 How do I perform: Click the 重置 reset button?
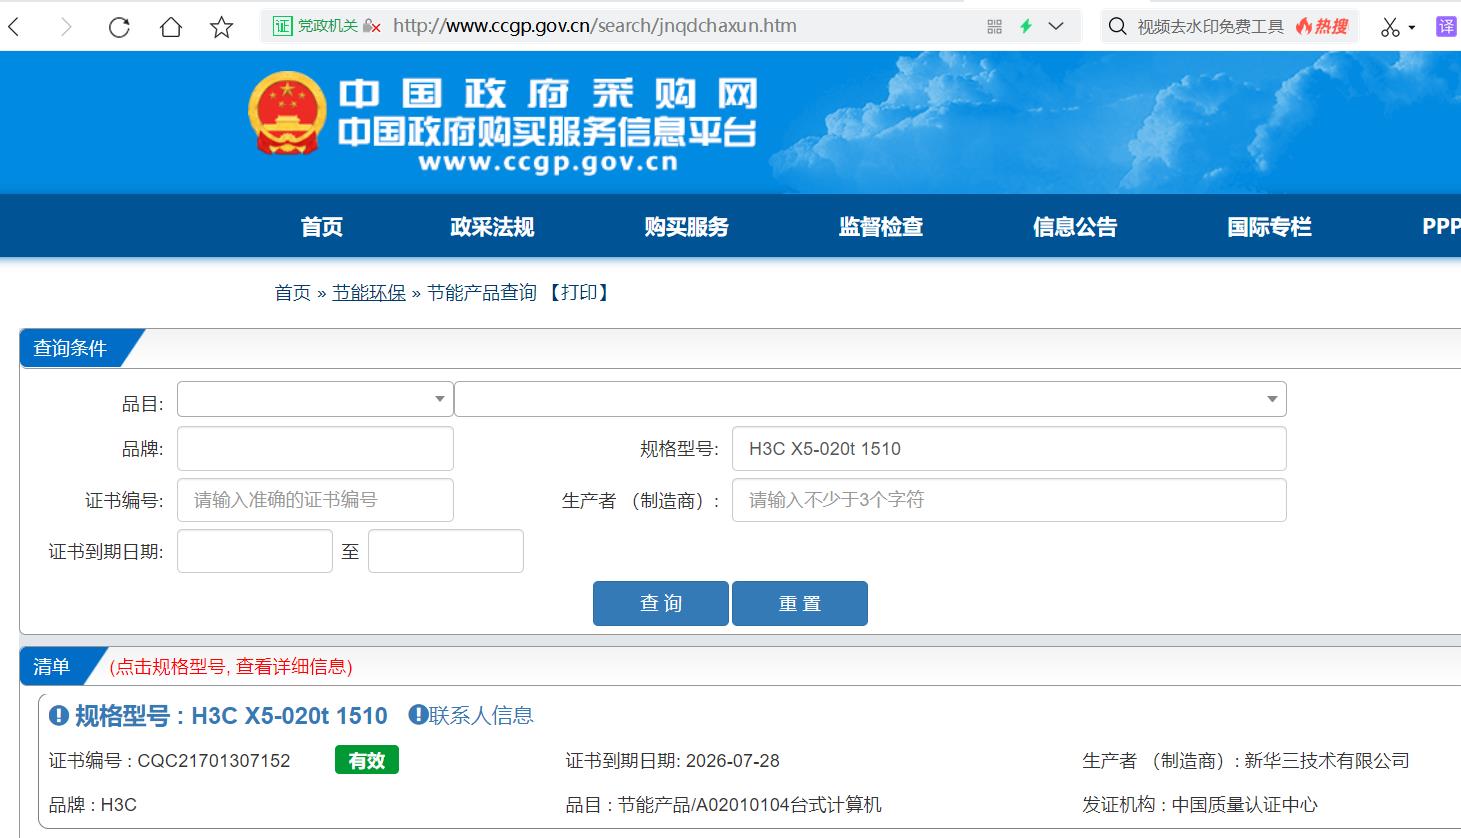[800, 603]
